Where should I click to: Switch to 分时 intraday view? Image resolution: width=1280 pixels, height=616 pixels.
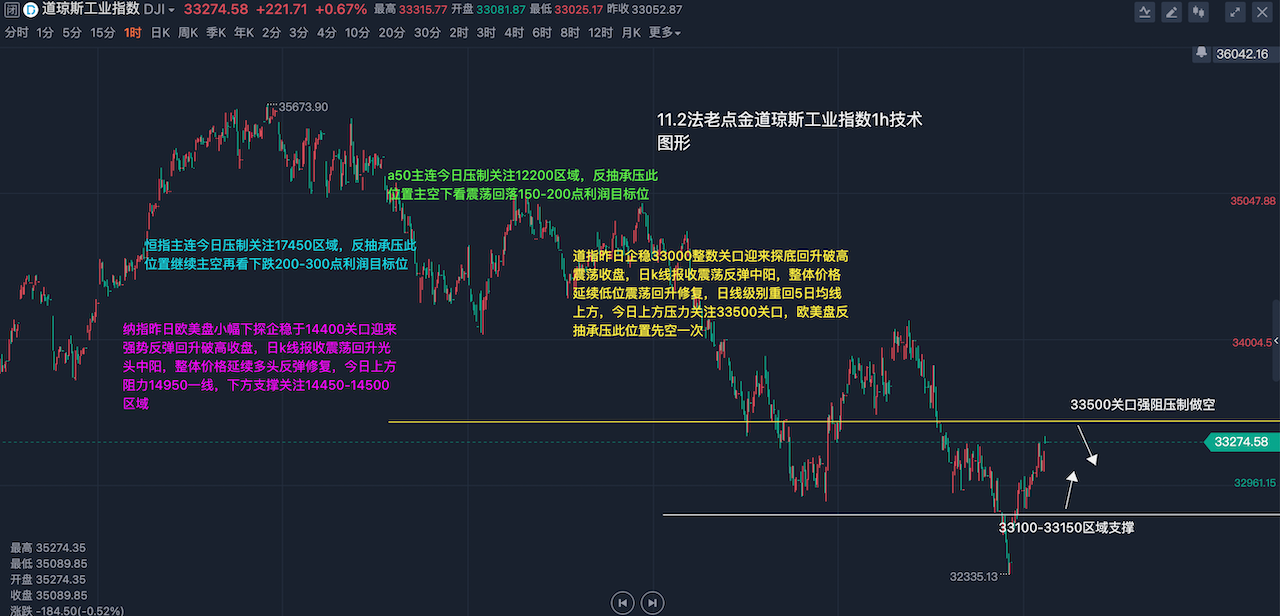(x=16, y=32)
